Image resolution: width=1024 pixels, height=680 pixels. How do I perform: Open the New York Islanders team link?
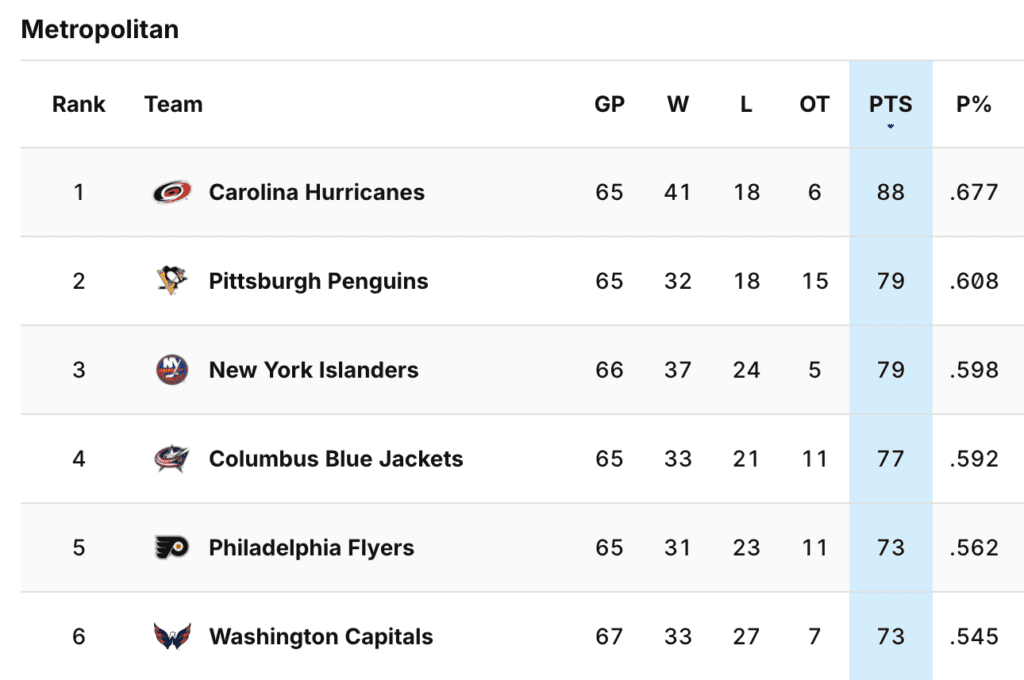click(x=313, y=370)
